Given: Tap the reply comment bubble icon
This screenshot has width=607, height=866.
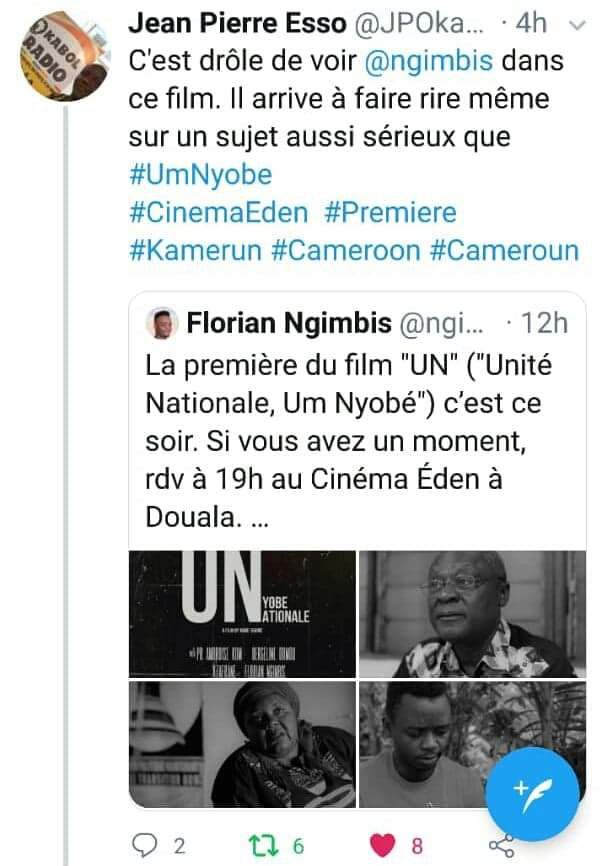Looking at the screenshot, I should point(146,845).
